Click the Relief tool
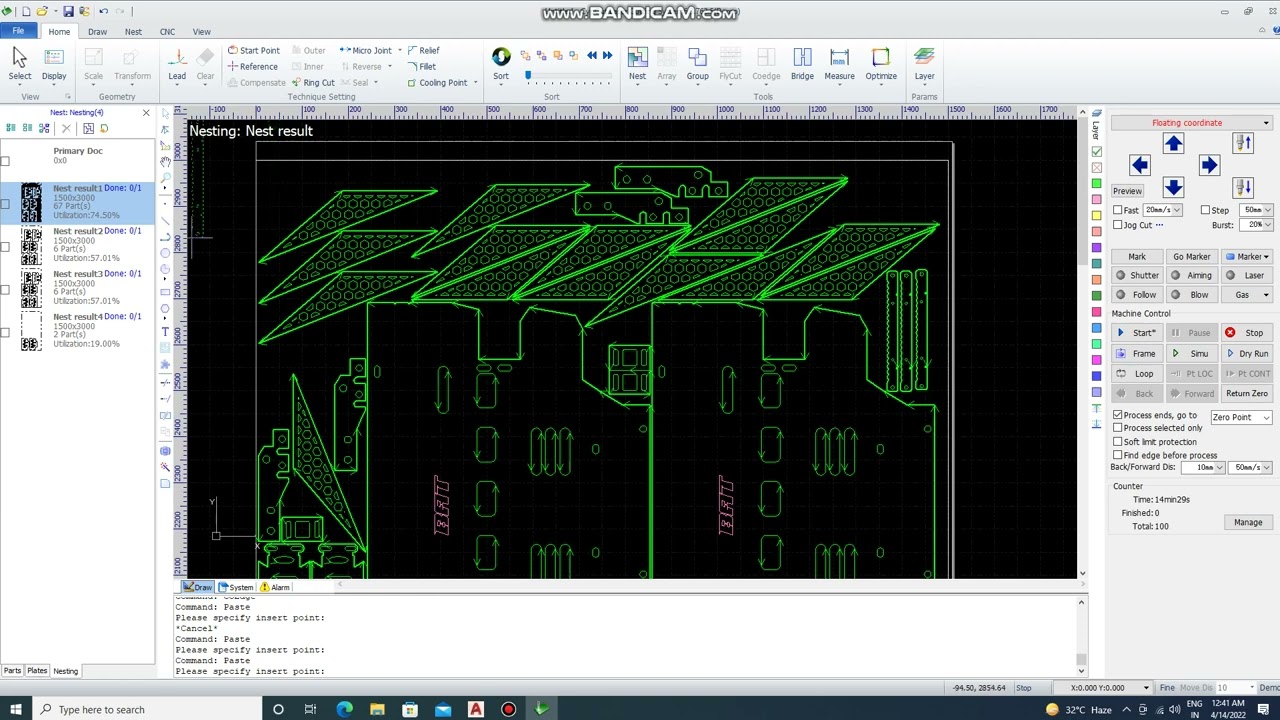Screen dimensions: 1280x720 [423, 50]
